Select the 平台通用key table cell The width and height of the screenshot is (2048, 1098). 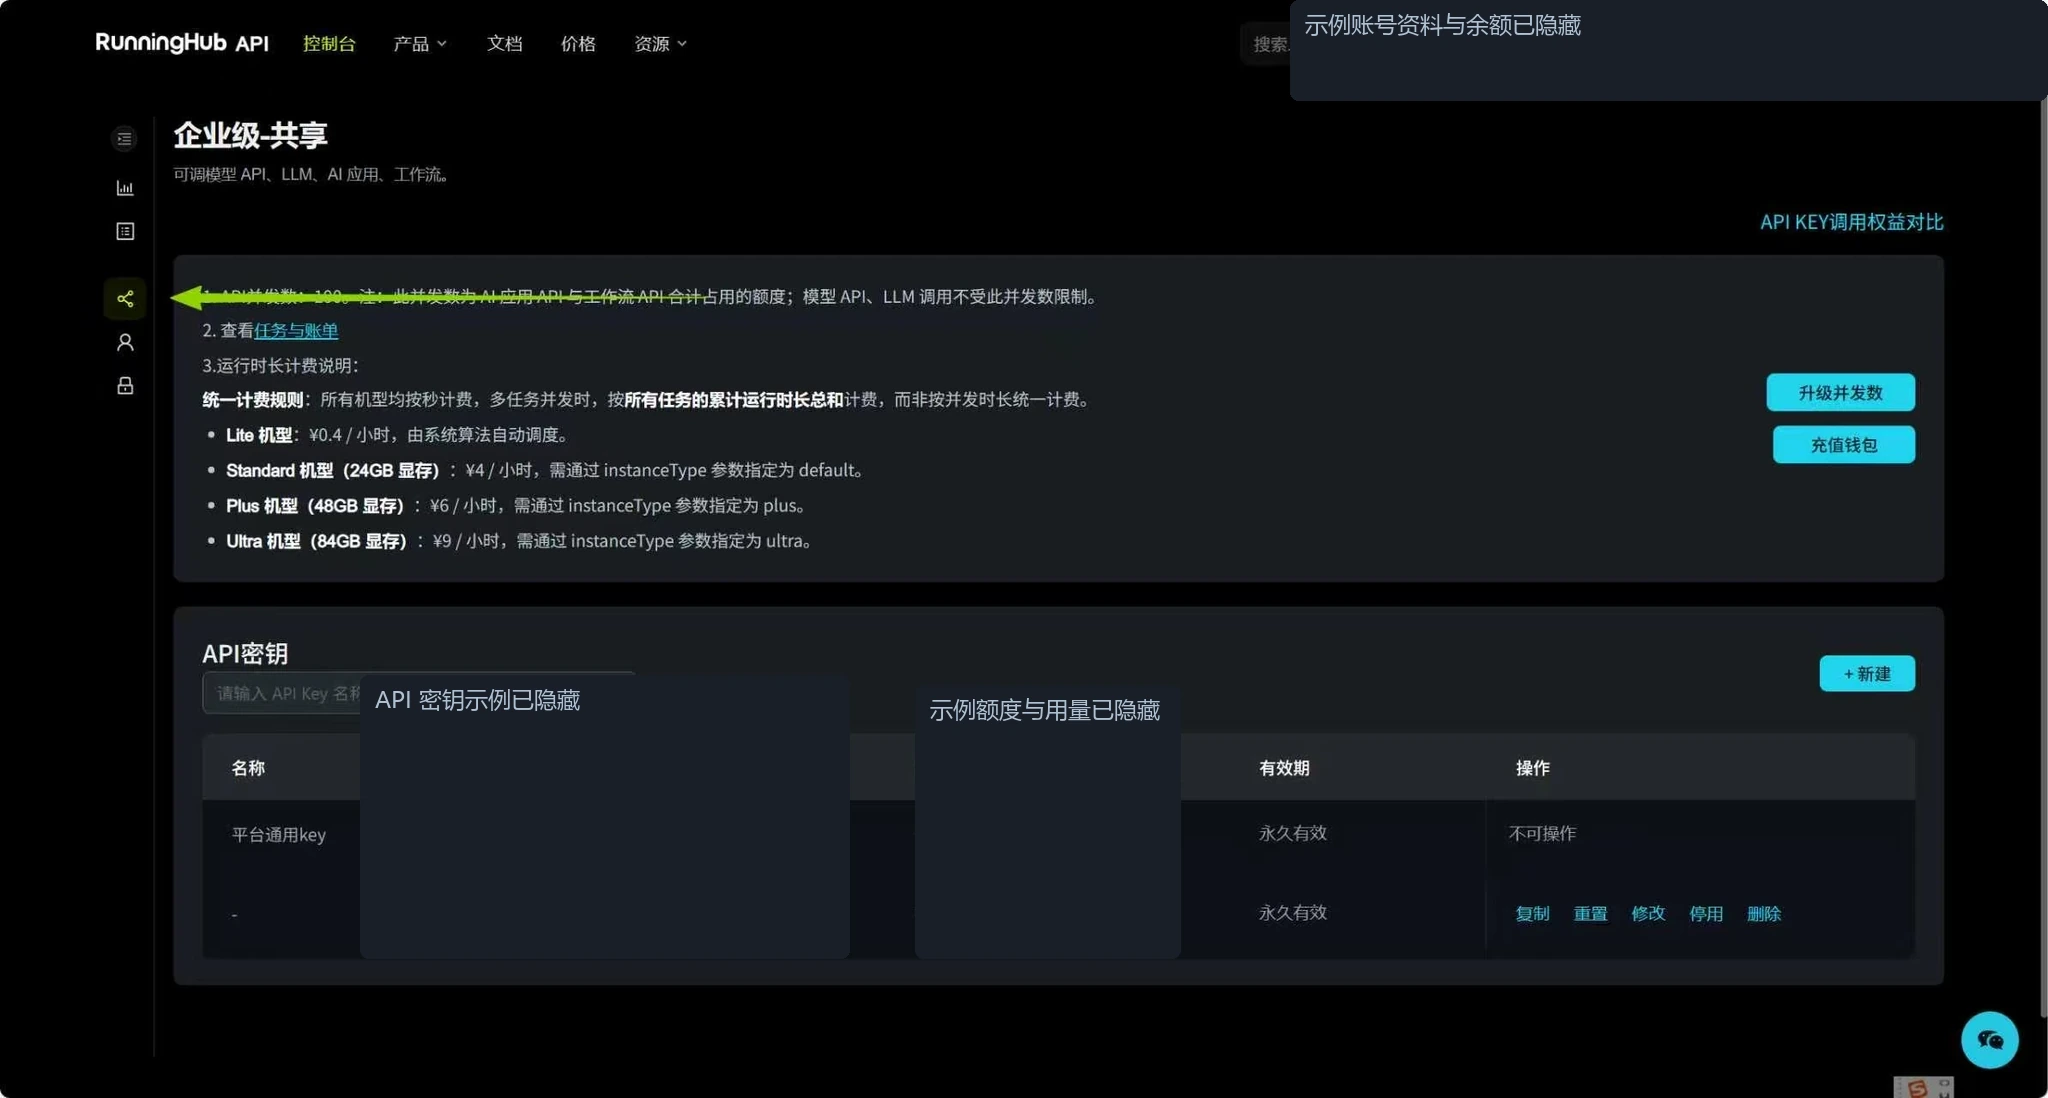click(279, 835)
